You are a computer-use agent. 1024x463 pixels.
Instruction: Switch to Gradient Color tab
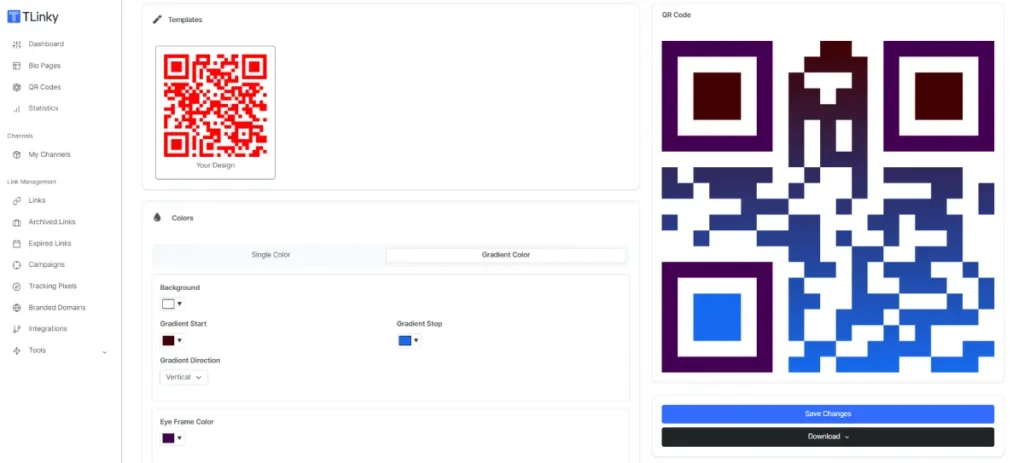click(505, 255)
